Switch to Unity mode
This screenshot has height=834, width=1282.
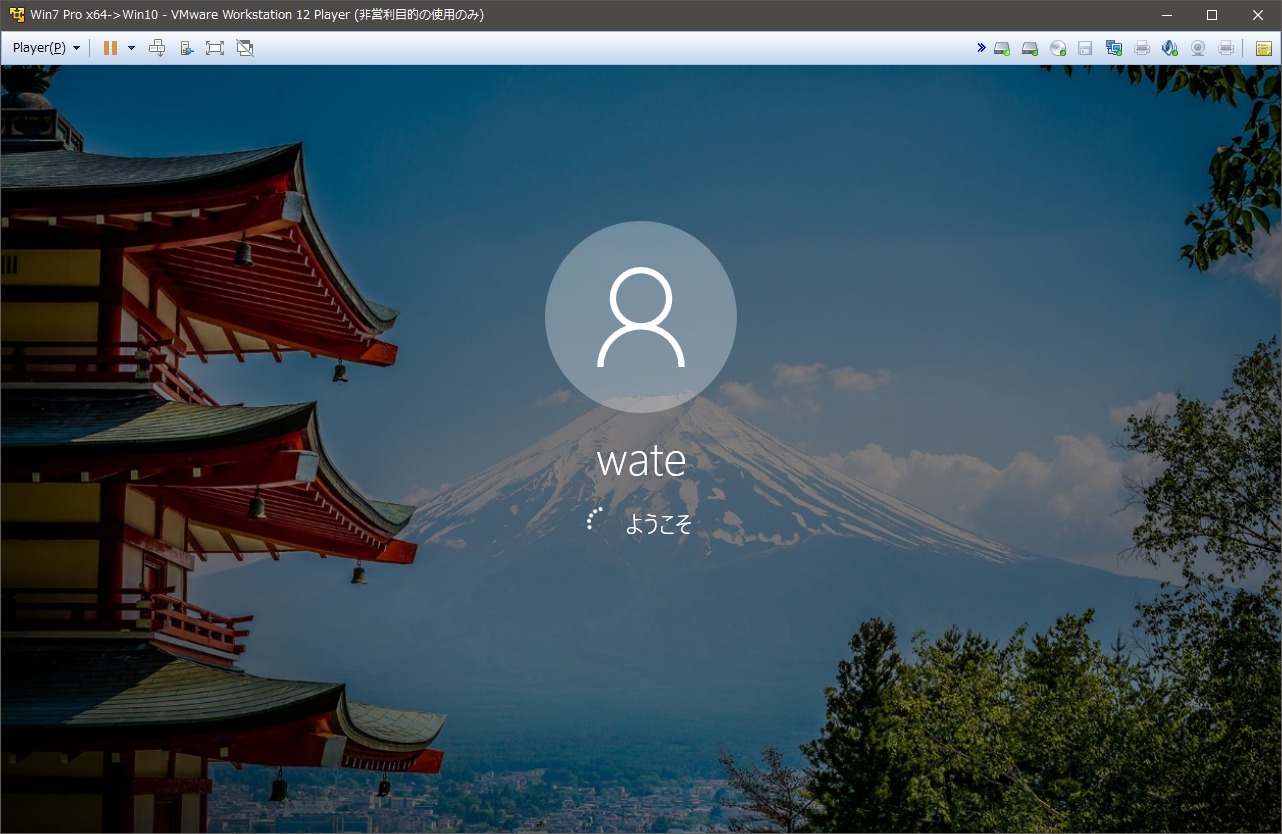pos(245,48)
